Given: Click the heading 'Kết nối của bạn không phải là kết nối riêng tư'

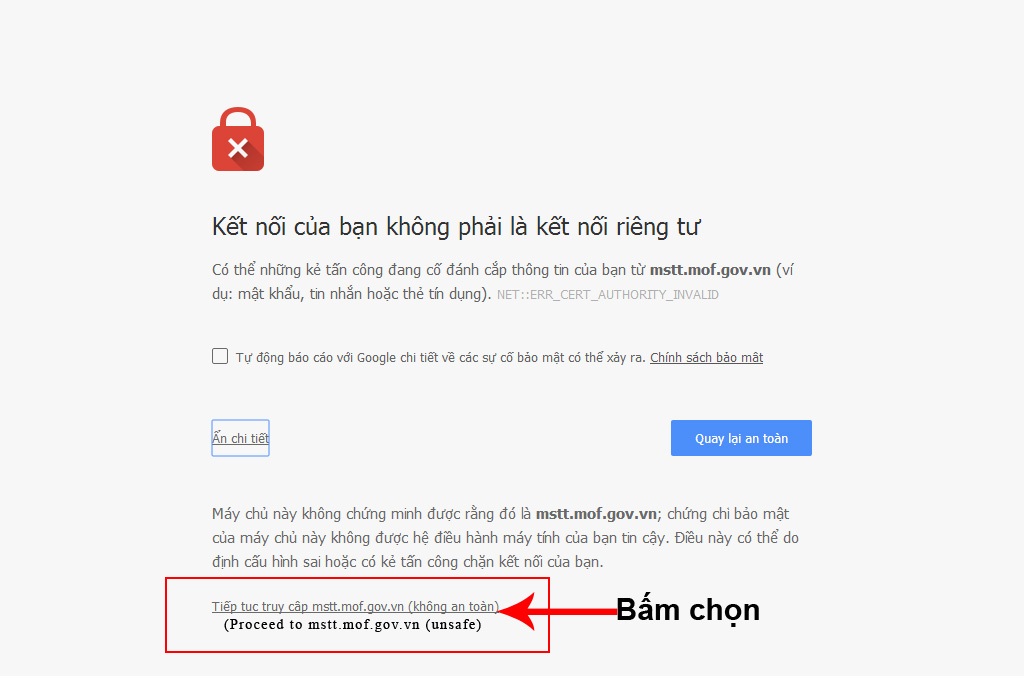Looking at the screenshot, I should (456, 227).
